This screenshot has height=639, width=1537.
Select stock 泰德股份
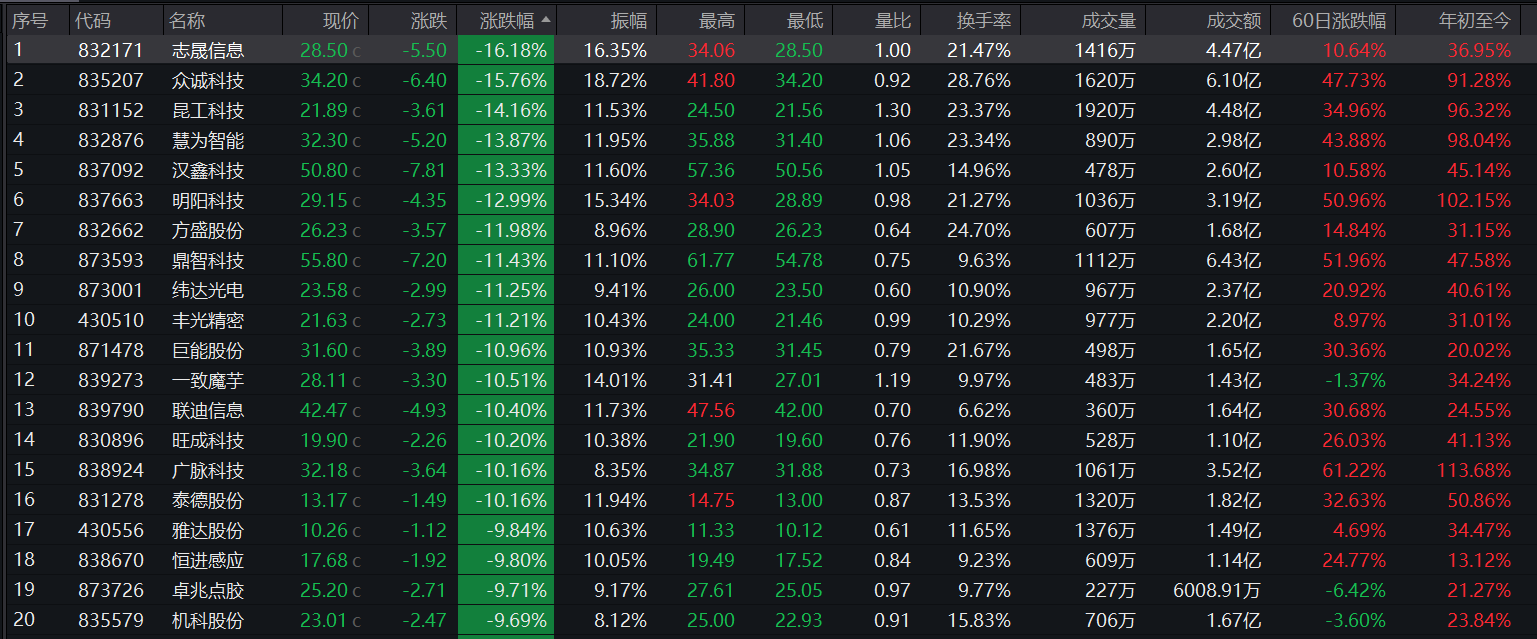click(x=208, y=500)
